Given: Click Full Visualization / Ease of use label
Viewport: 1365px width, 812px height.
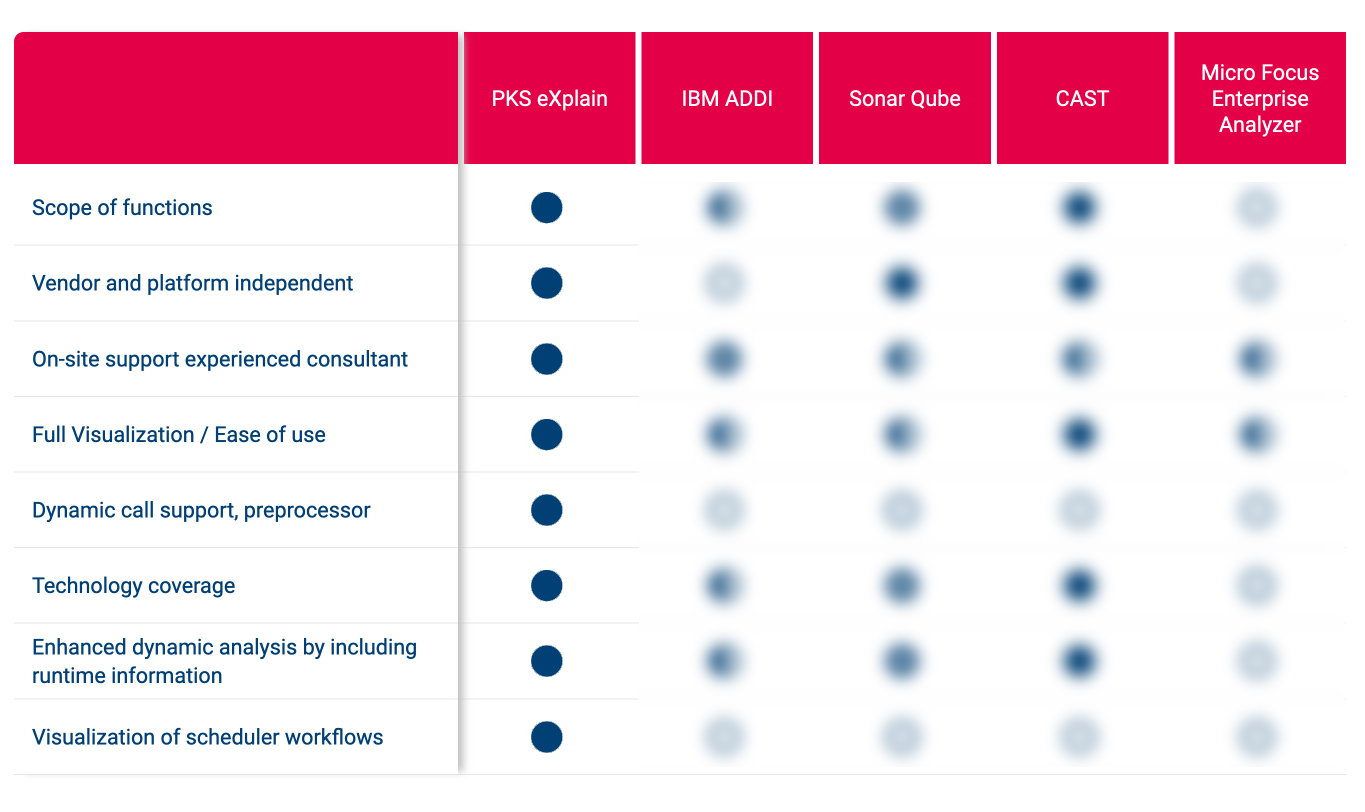Looking at the screenshot, I should click(179, 435).
